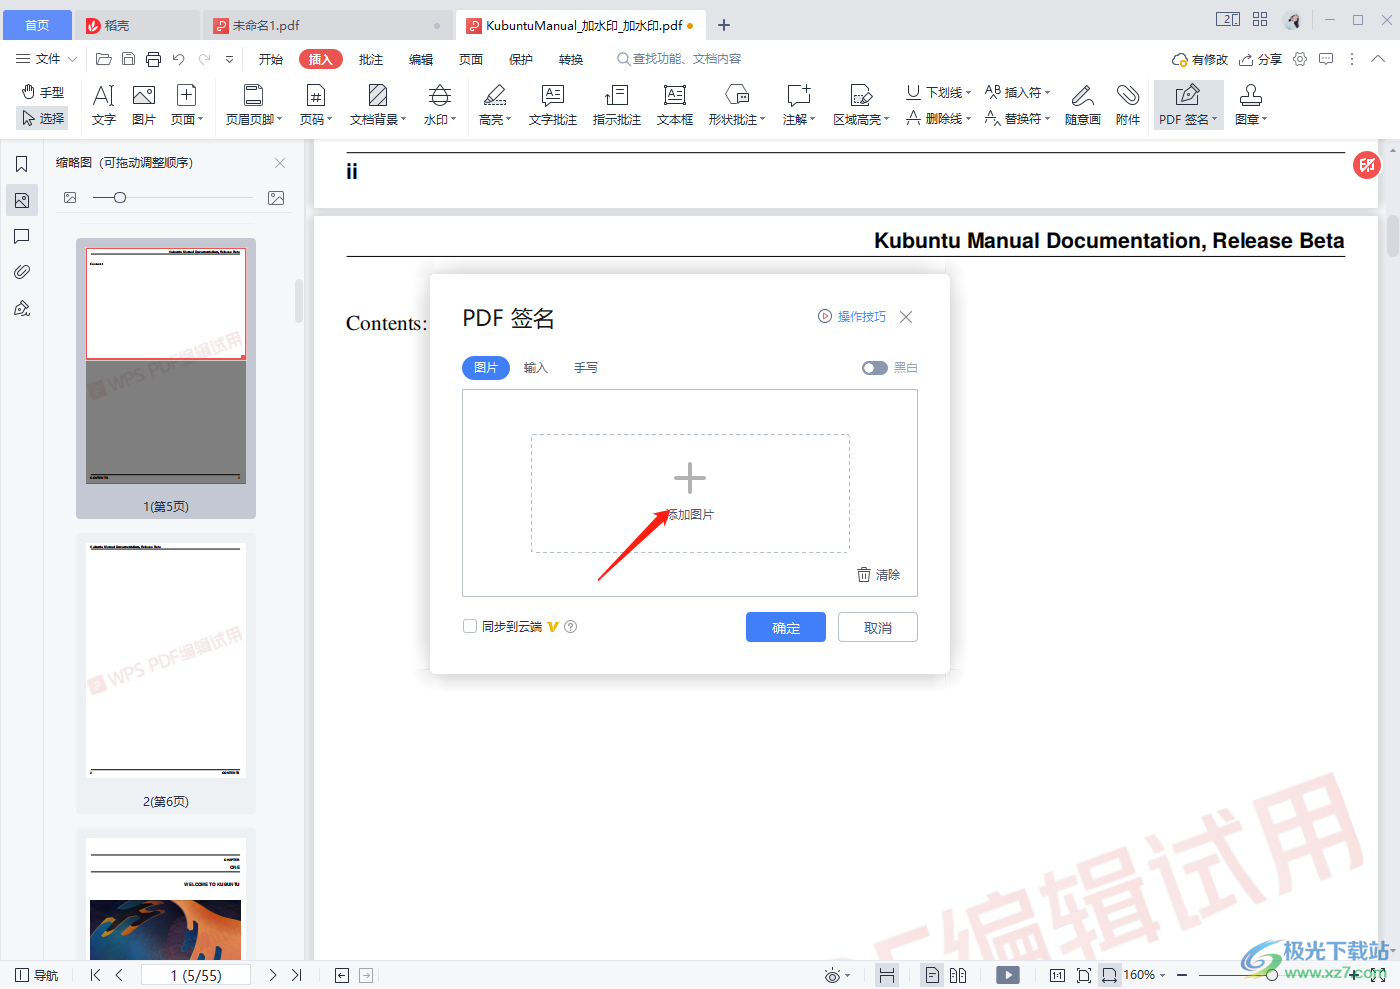Screen dimensions: 1400x989
Task: Open the 文件 file menu
Action: point(46,59)
